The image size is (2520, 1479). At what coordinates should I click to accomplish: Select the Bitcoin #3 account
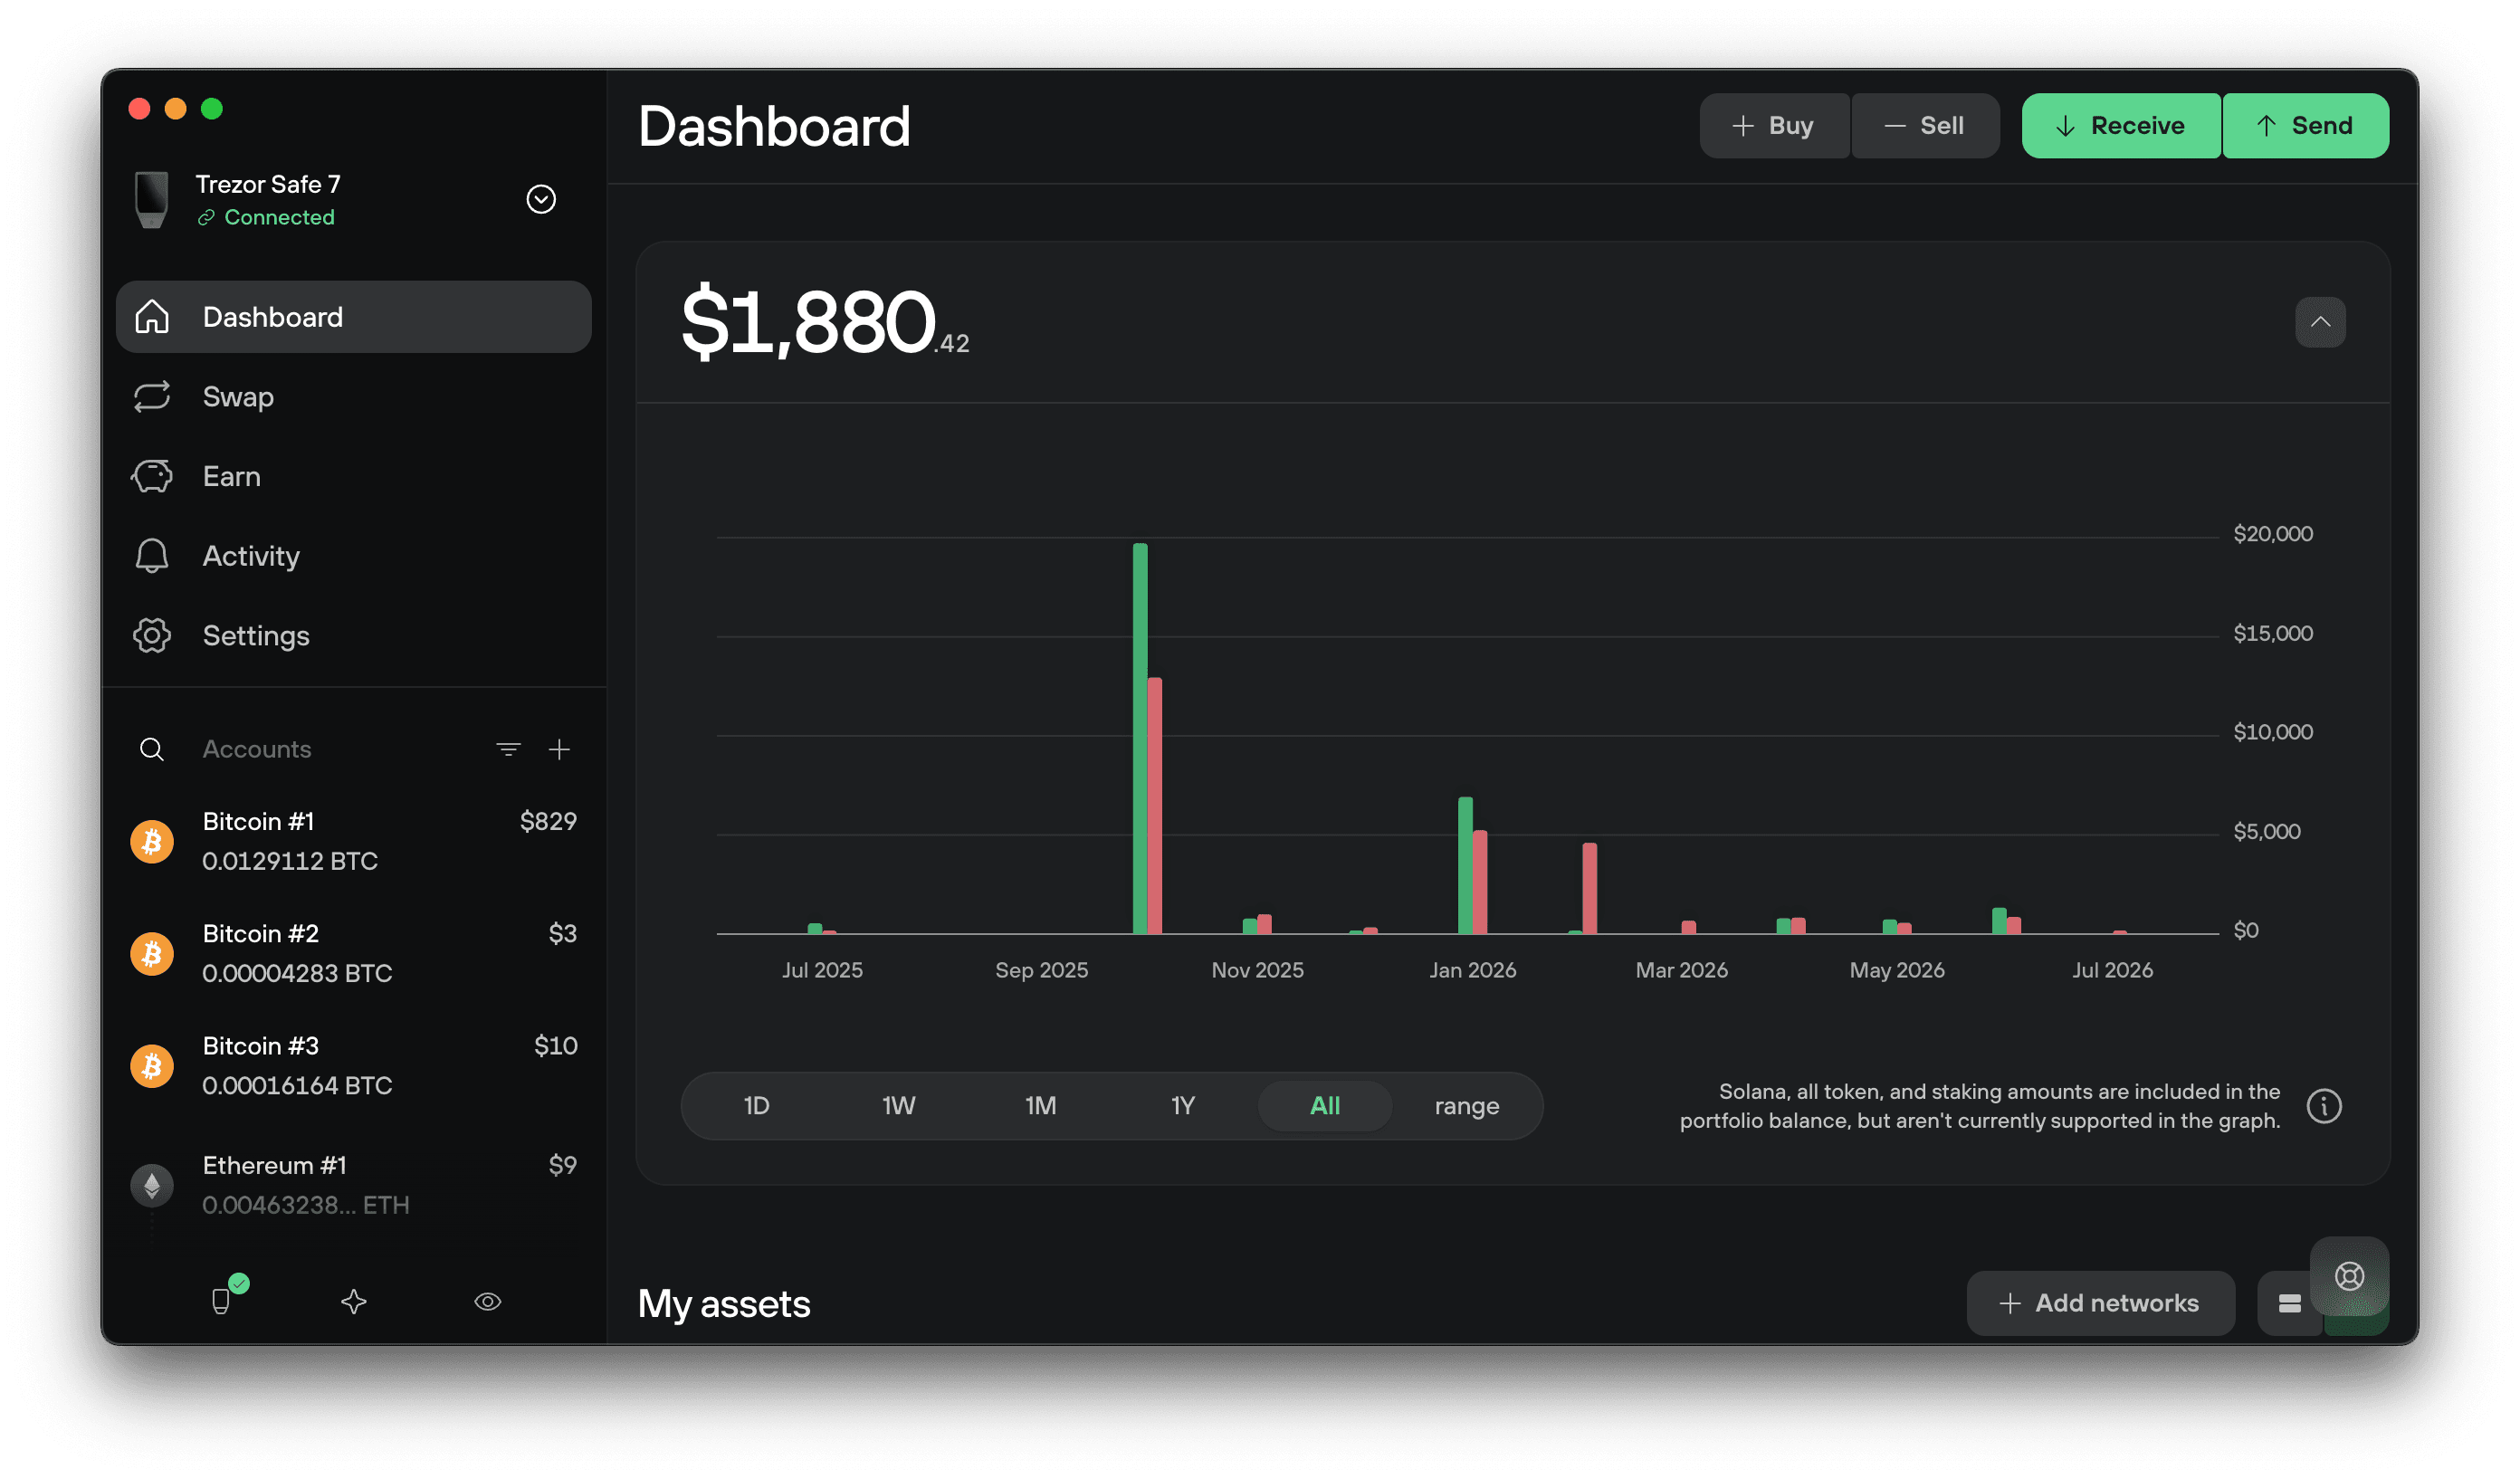pyautogui.click(x=354, y=1065)
